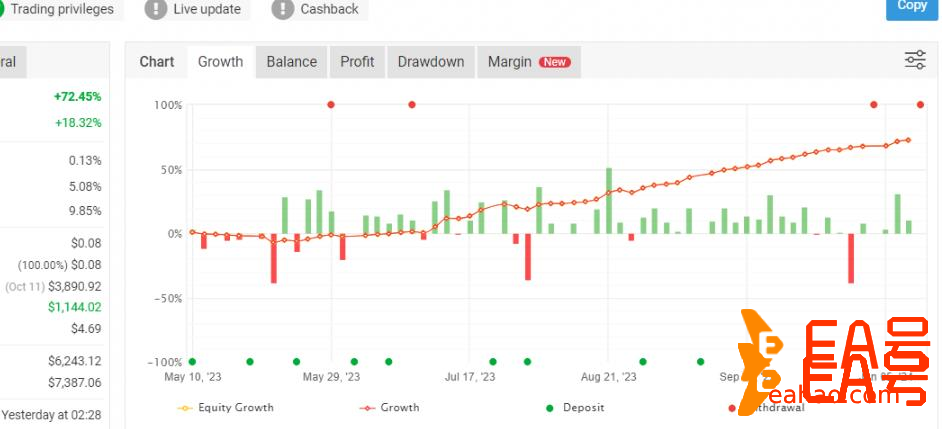The height and width of the screenshot is (429, 942).
Task: Click the Cashback info icon
Action: click(x=283, y=9)
